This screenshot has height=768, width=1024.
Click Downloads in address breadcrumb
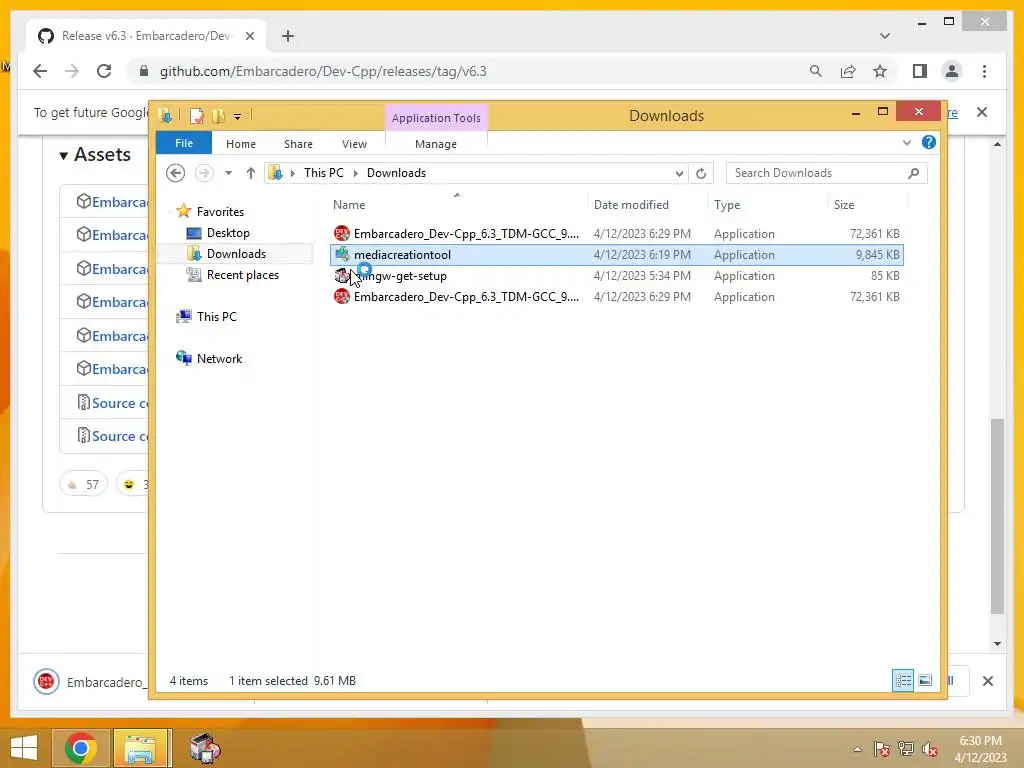pyautogui.click(x=396, y=172)
